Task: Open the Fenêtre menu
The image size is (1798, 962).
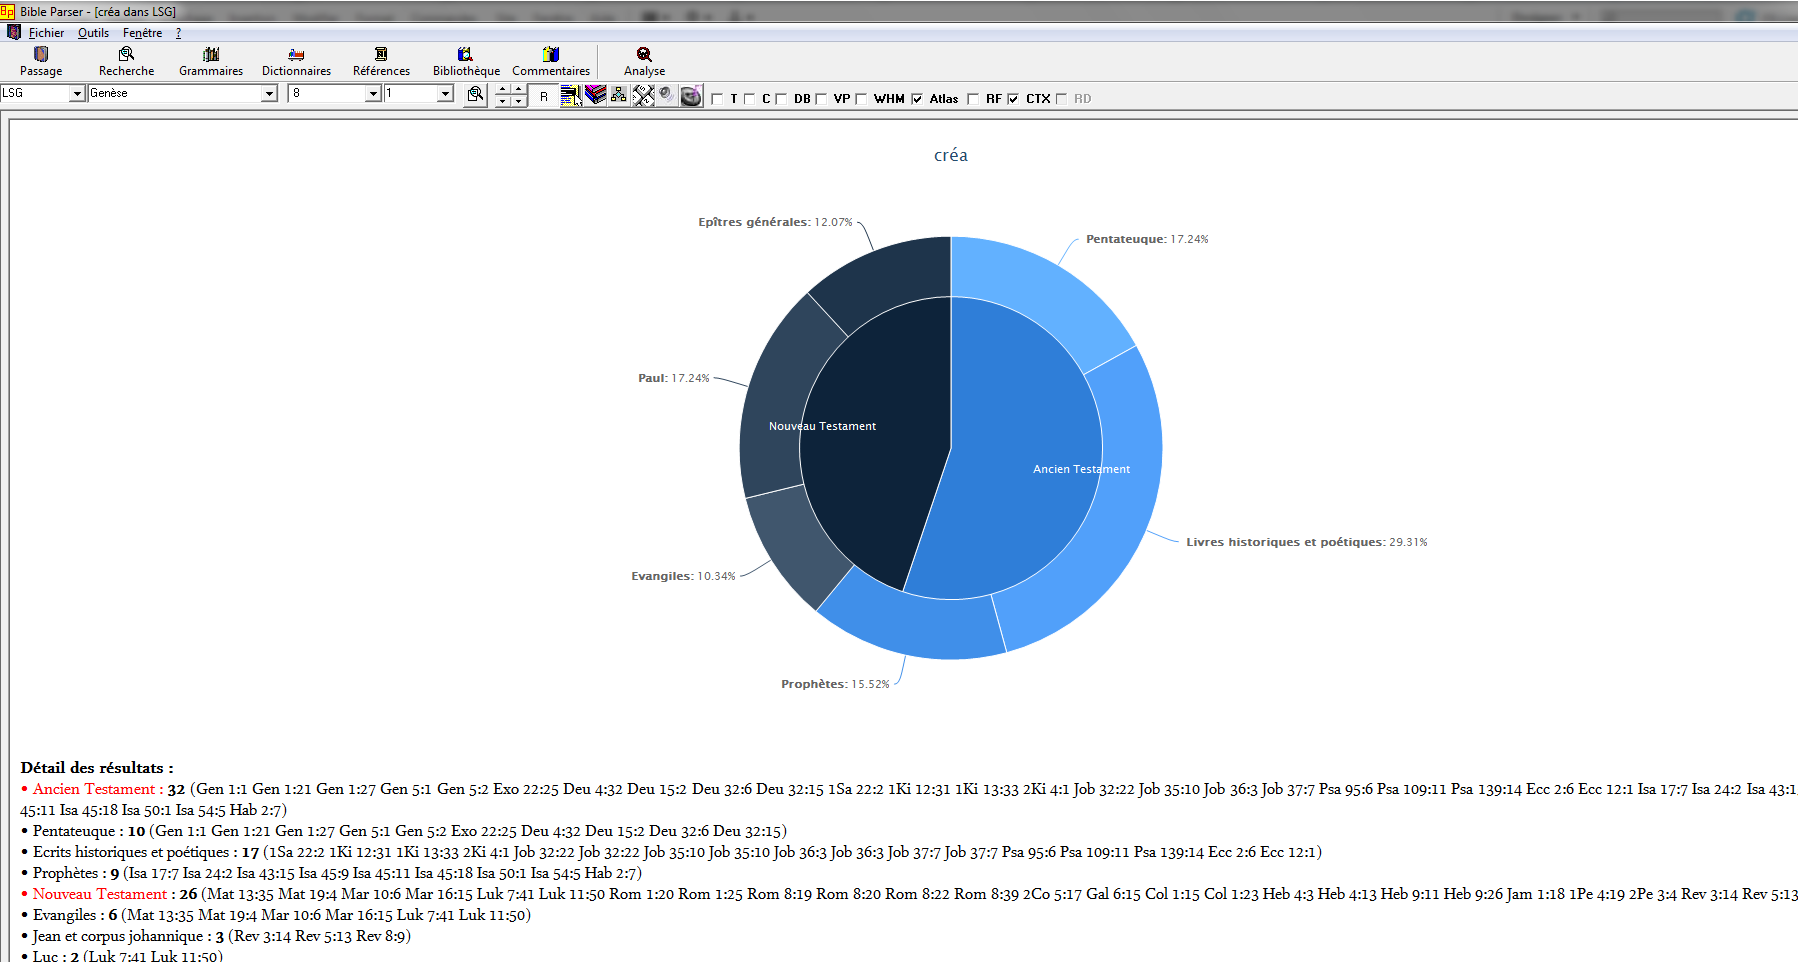Action: point(142,33)
